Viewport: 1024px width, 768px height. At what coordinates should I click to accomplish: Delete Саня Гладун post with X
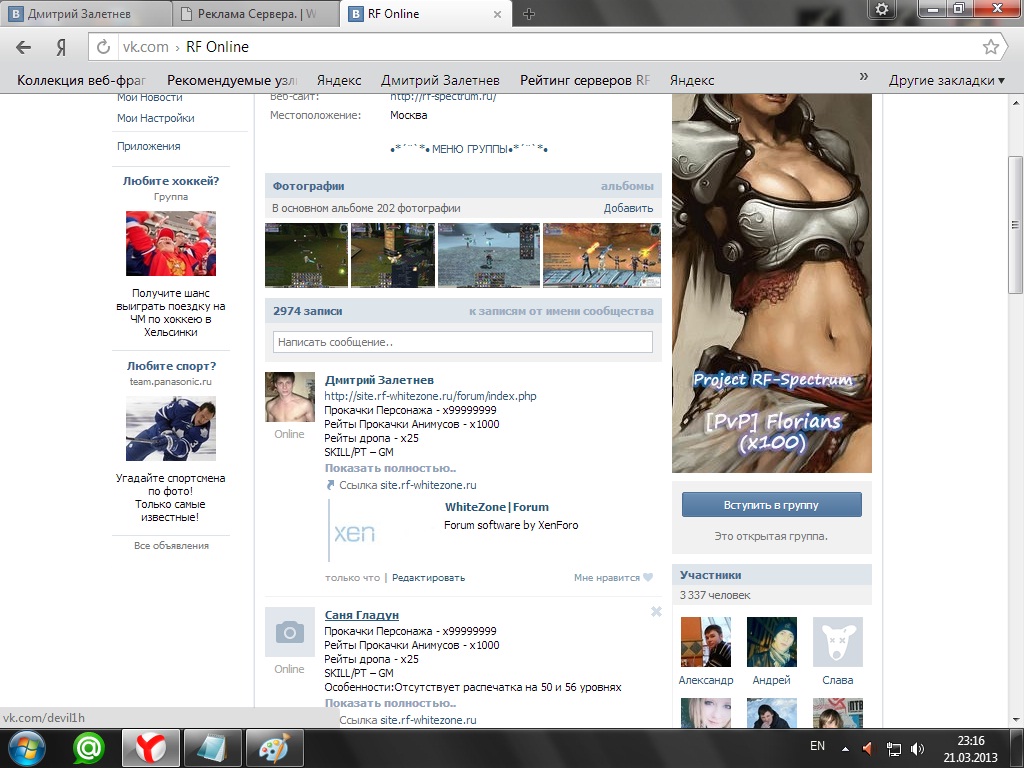click(656, 611)
